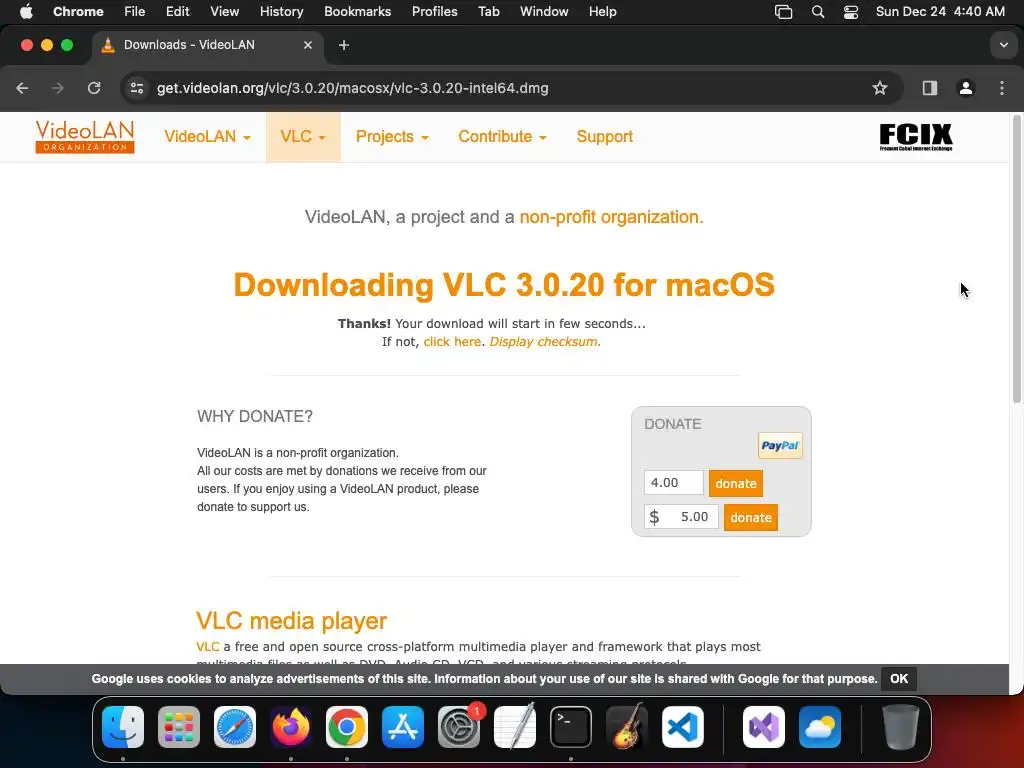Open the Trash in the Dock
The width and height of the screenshot is (1024, 768).
901,727
